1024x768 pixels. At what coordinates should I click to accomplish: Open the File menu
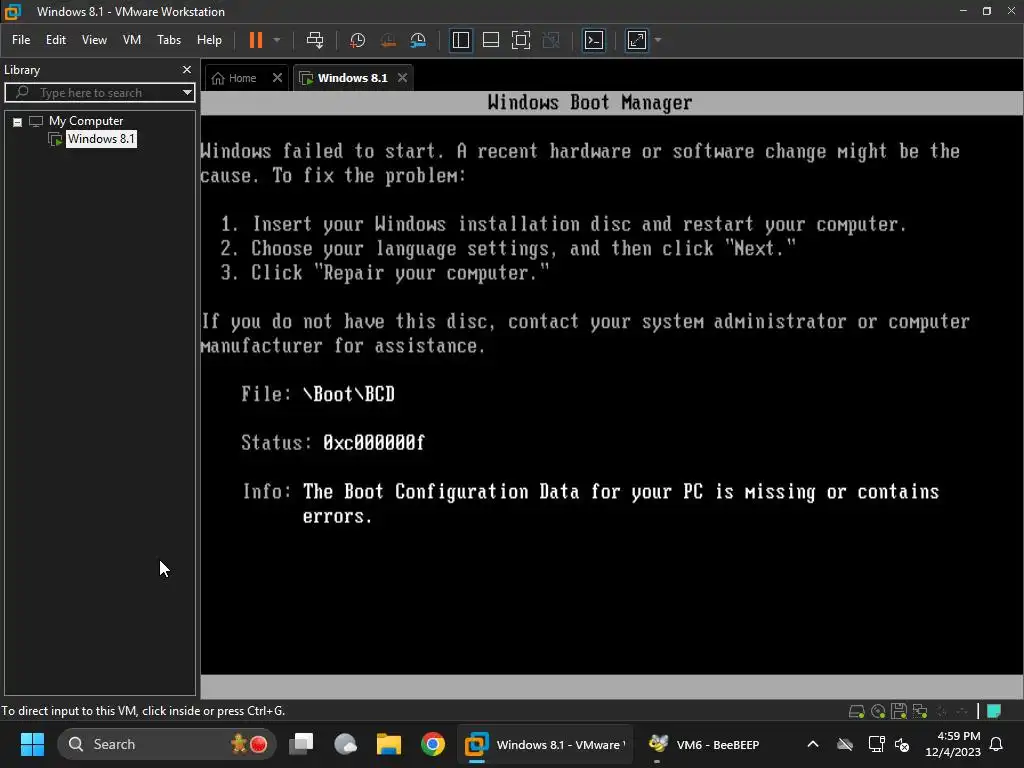point(21,40)
